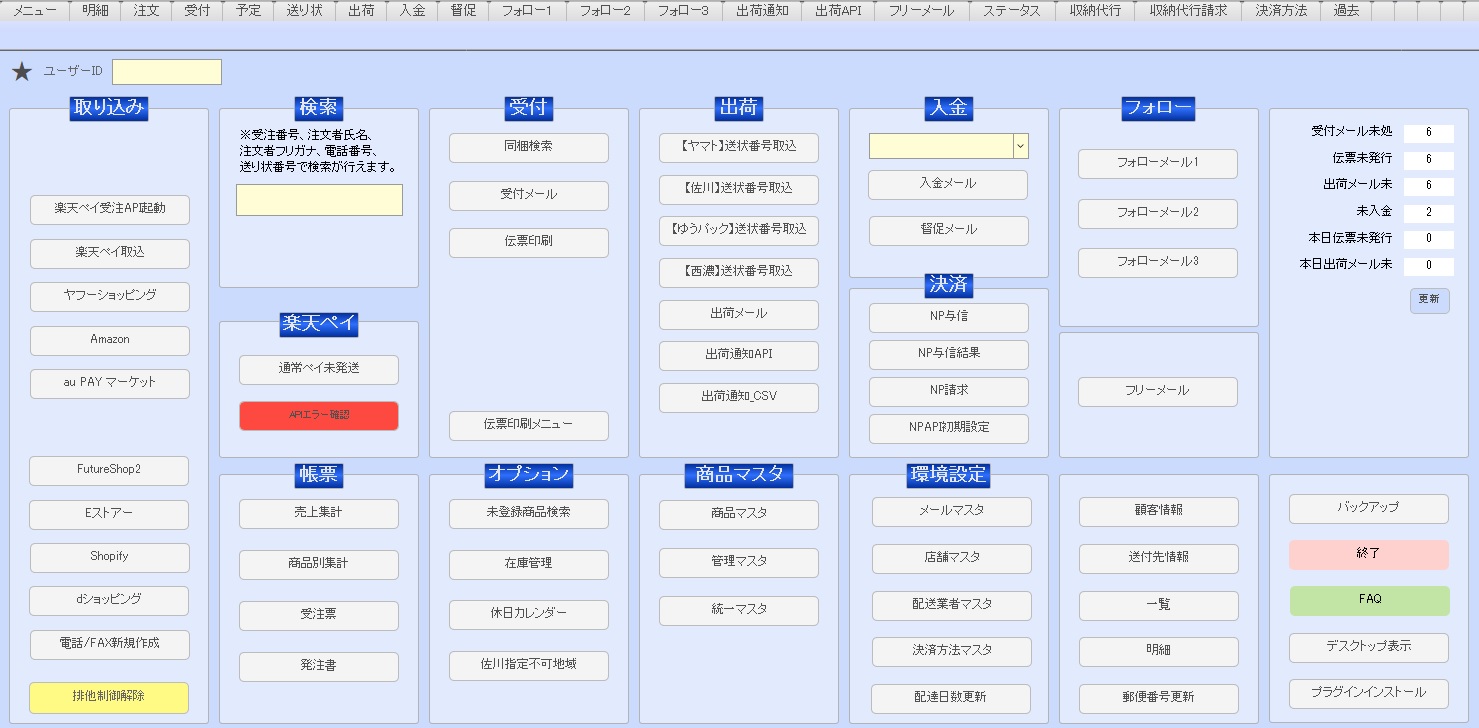Click the 更新 refresh button

point(1429,300)
